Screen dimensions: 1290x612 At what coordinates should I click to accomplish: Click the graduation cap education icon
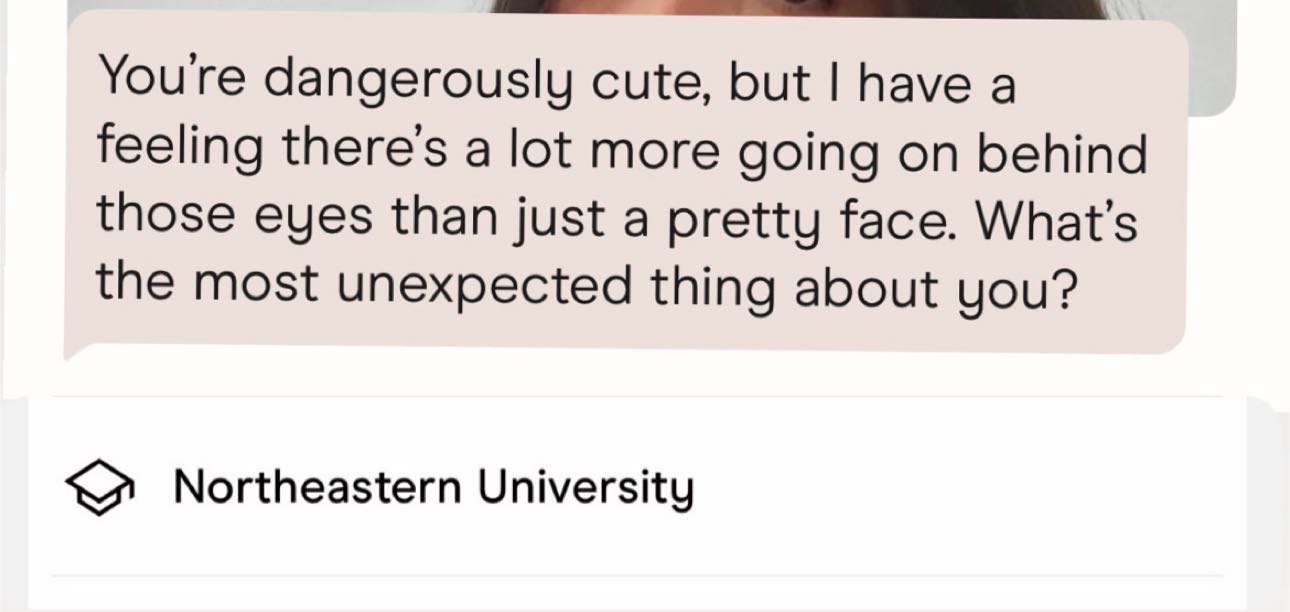99,489
